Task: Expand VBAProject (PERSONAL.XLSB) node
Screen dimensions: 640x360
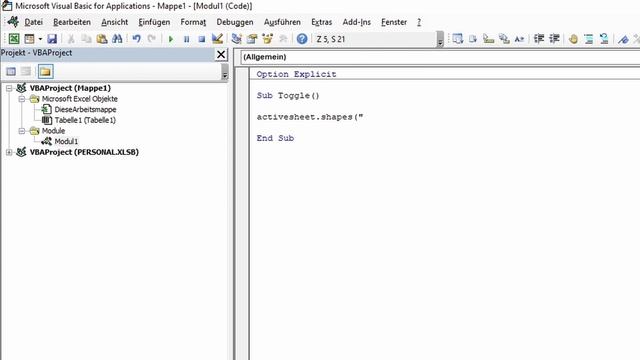Action: click(9, 152)
